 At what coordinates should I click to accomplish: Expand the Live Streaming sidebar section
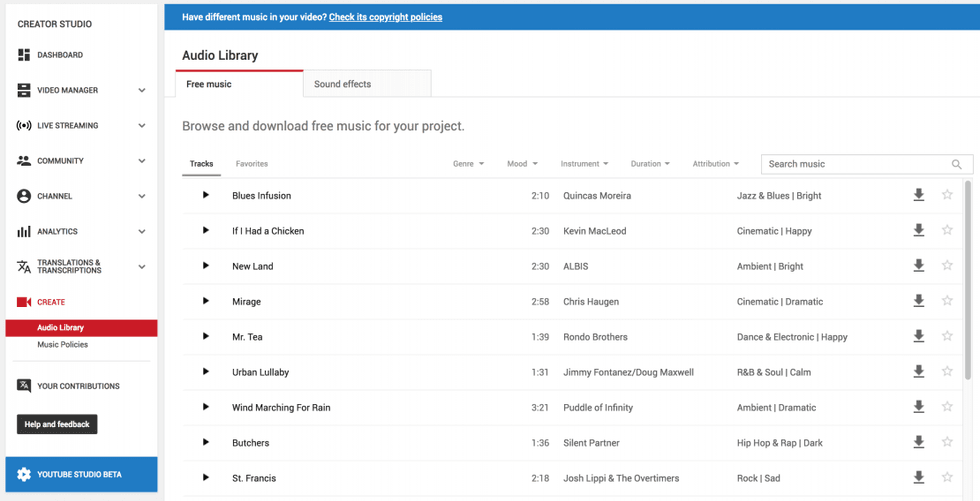coord(142,126)
